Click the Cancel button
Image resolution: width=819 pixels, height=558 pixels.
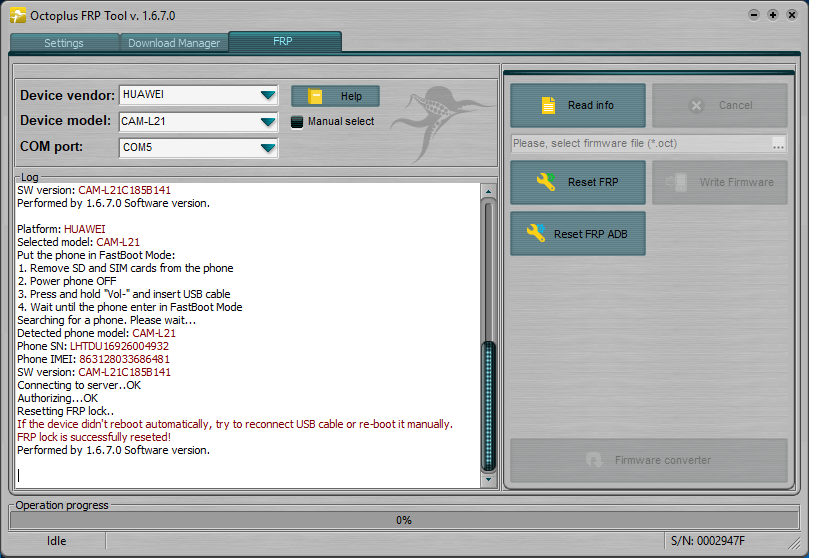point(720,106)
